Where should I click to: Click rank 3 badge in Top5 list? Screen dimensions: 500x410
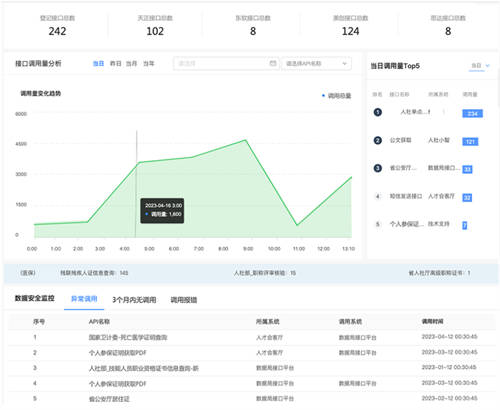pyautogui.click(x=377, y=168)
